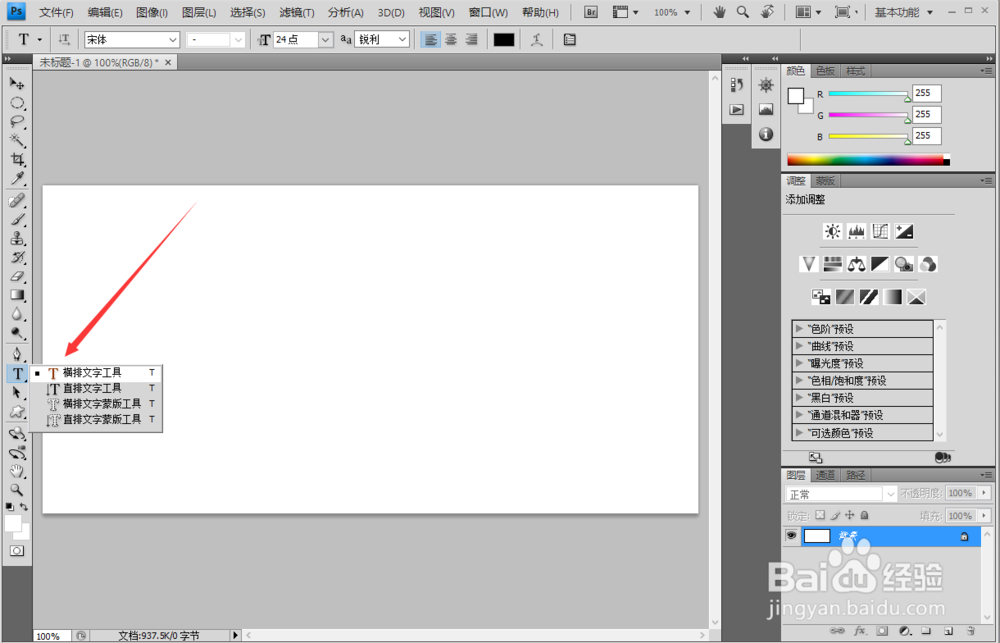Select the Eyedropper tool
The height and width of the screenshot is (643, 1000).
17,178
